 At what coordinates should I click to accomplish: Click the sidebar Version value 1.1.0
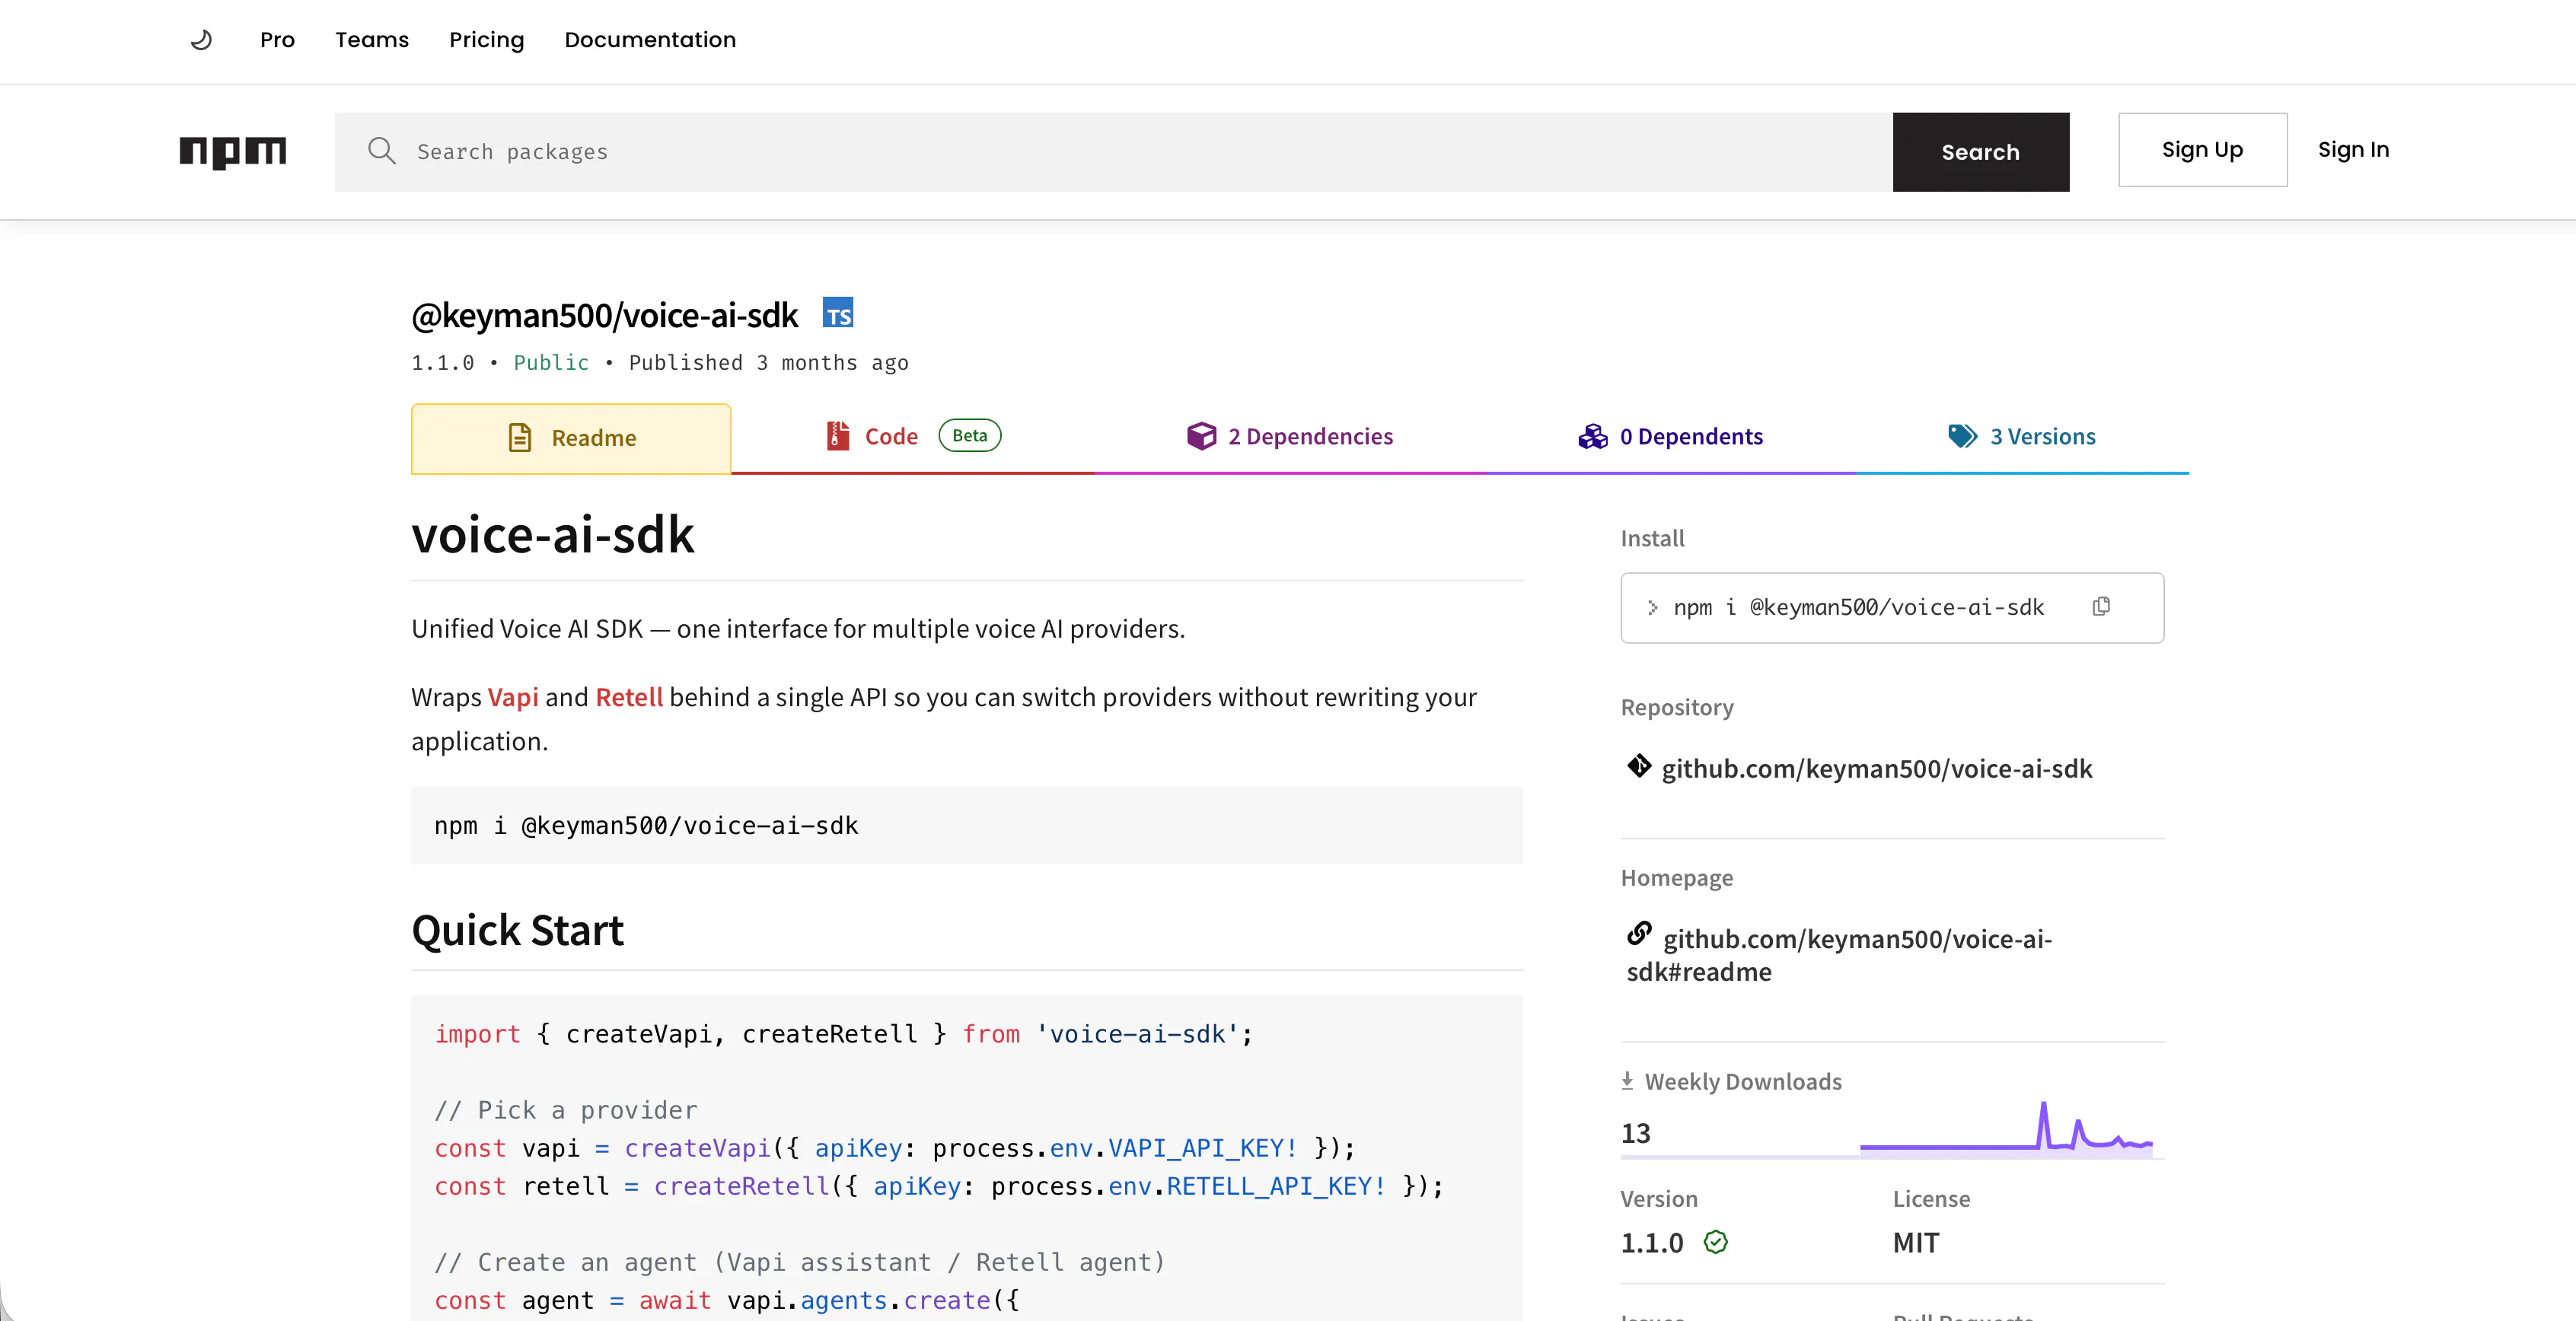click(1652, 1243)
